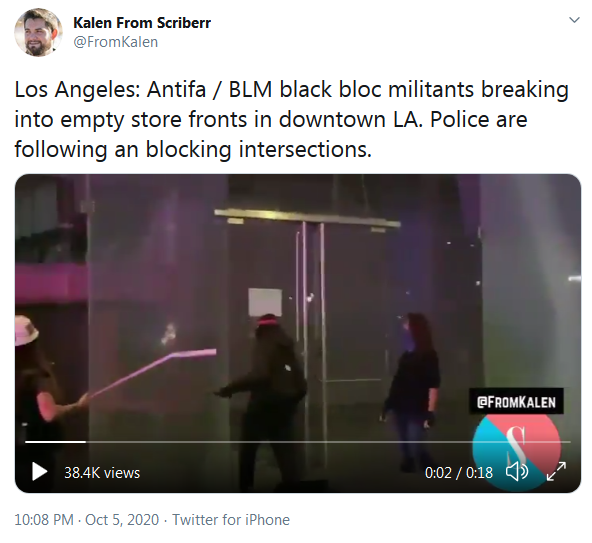592x543 pixels.
Task: Seek along the video progress bar
Action: [x=298, y=441]
